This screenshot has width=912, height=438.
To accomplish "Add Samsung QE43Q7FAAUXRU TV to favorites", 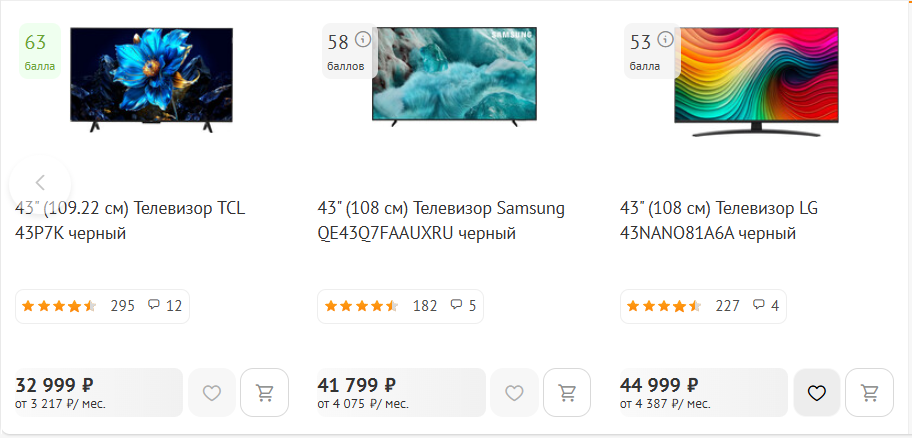I will [x=514, y=393].
